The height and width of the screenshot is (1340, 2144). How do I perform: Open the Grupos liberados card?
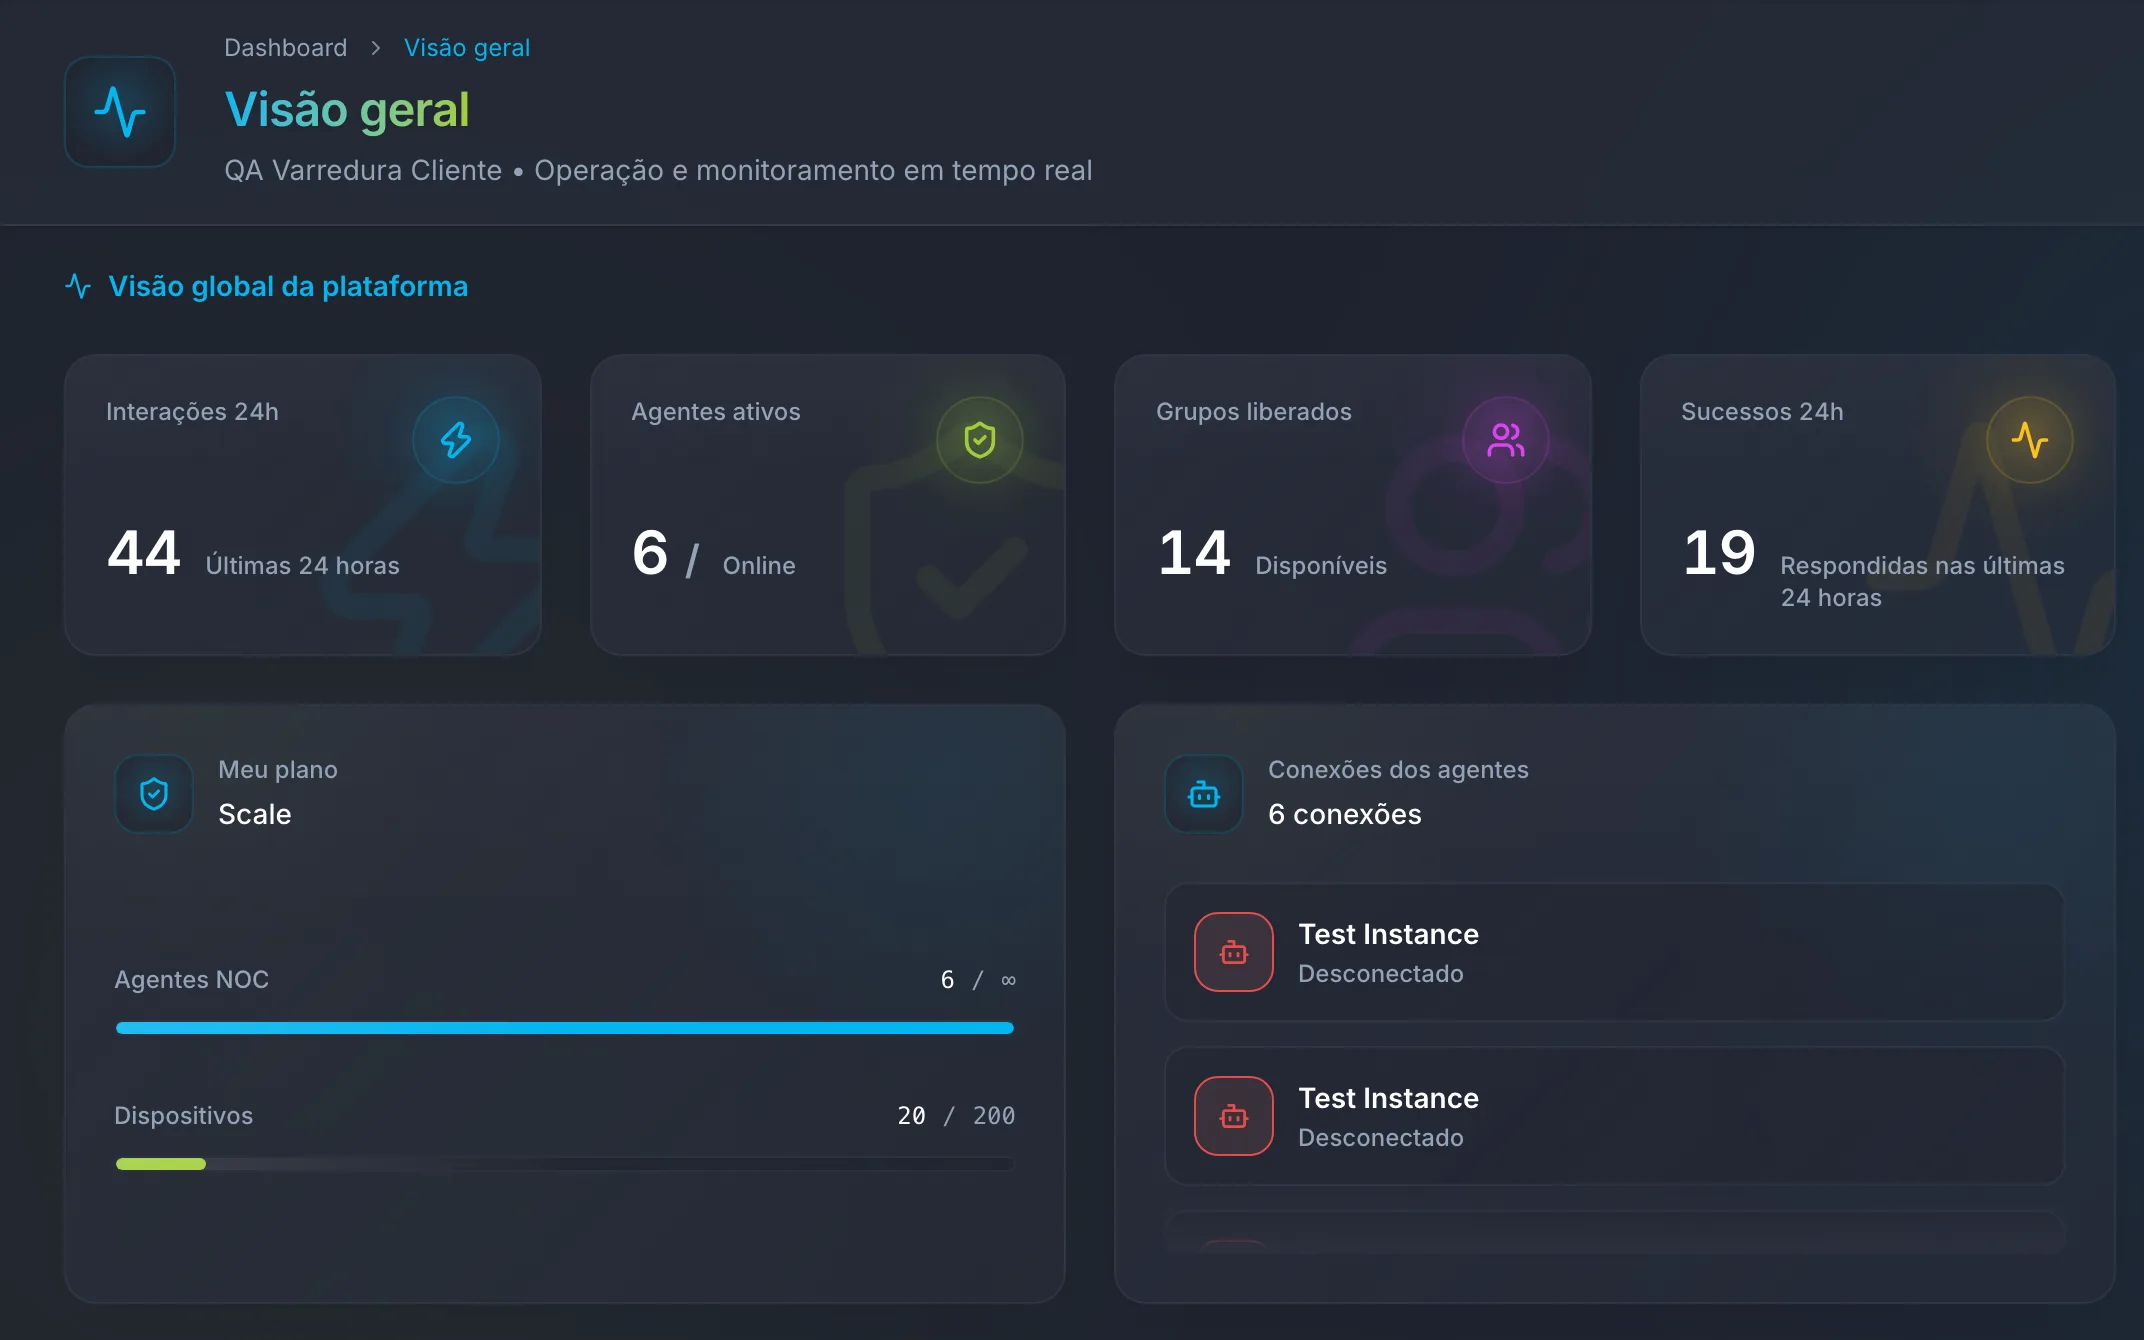1353,505
